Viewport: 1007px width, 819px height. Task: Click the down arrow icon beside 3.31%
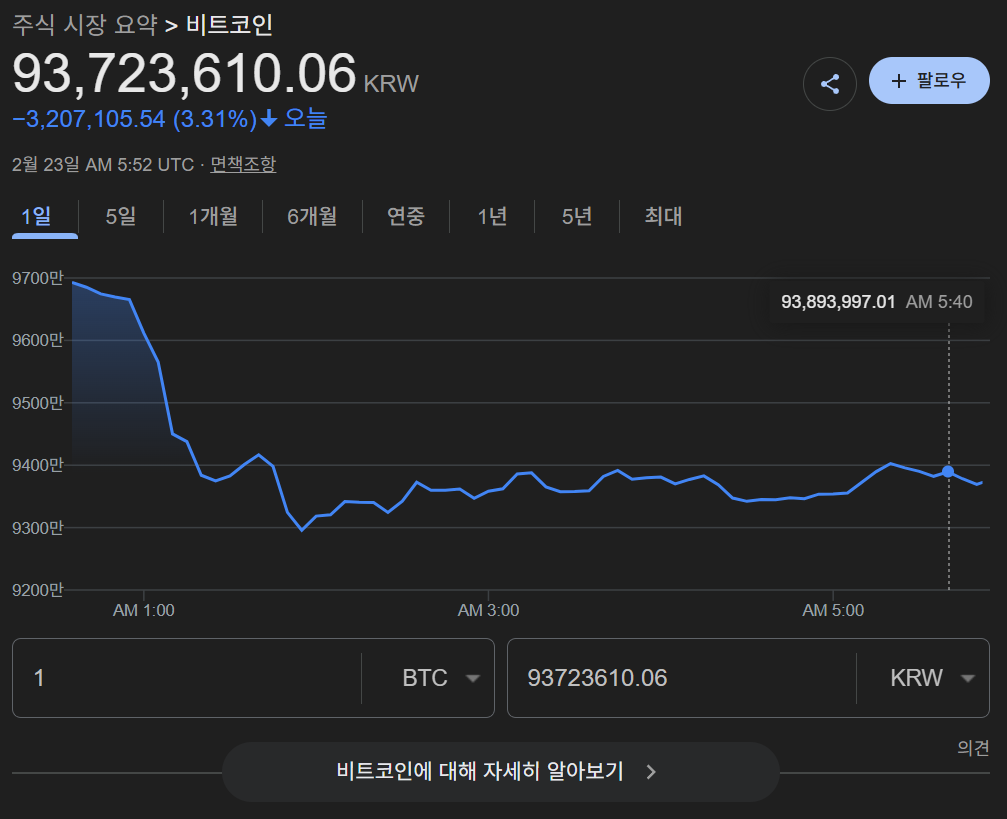(x=268, y=118)
